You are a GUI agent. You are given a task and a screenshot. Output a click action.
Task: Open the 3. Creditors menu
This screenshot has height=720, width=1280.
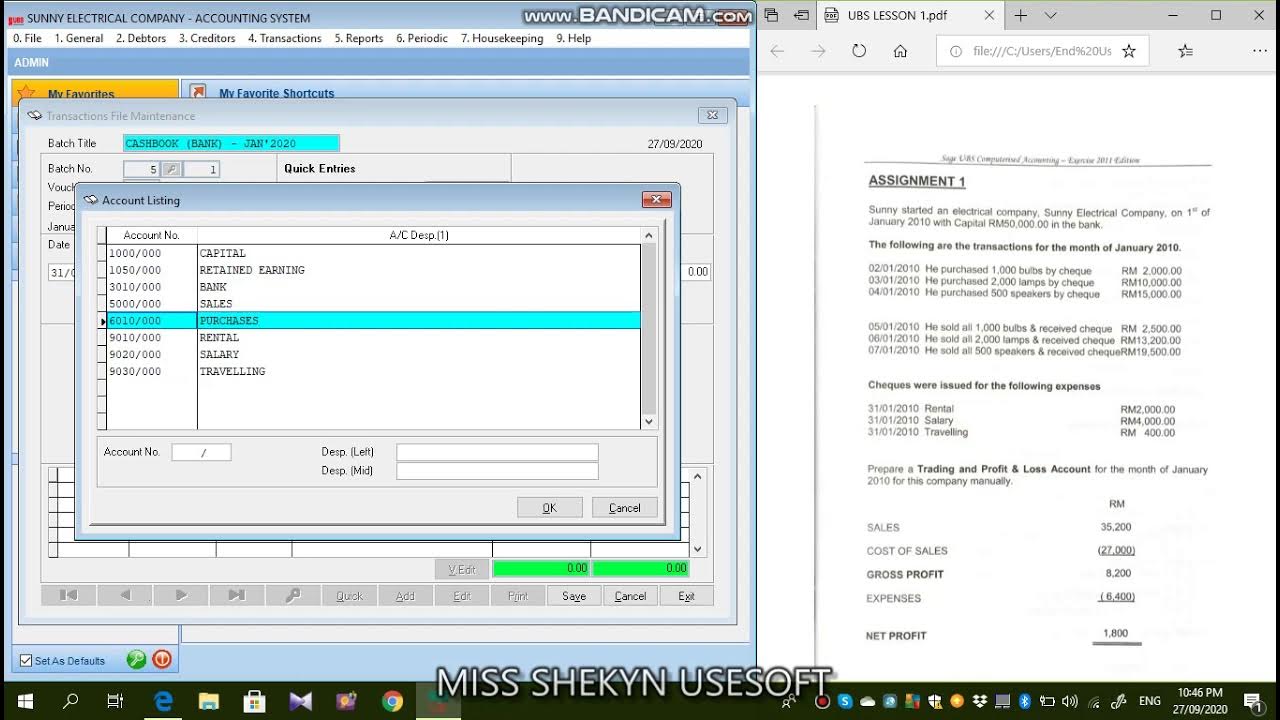point(207,38)
